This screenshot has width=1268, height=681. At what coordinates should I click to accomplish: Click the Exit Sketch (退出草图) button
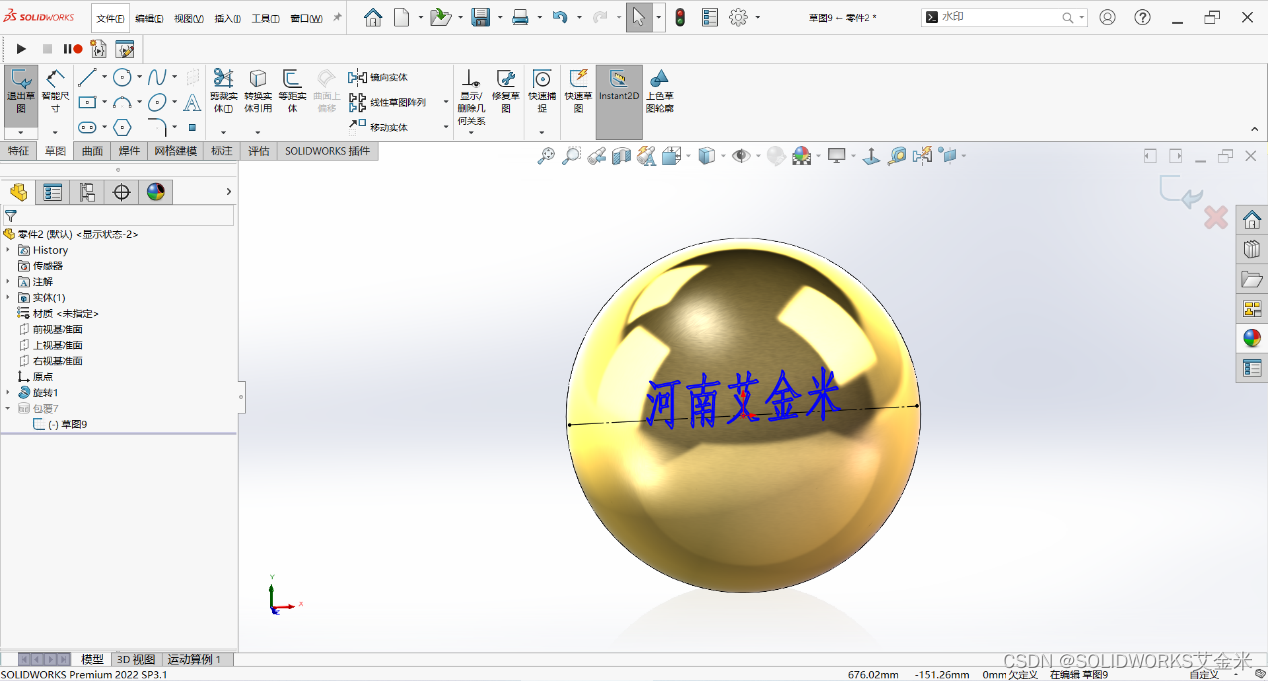click(x=21, y=91)
